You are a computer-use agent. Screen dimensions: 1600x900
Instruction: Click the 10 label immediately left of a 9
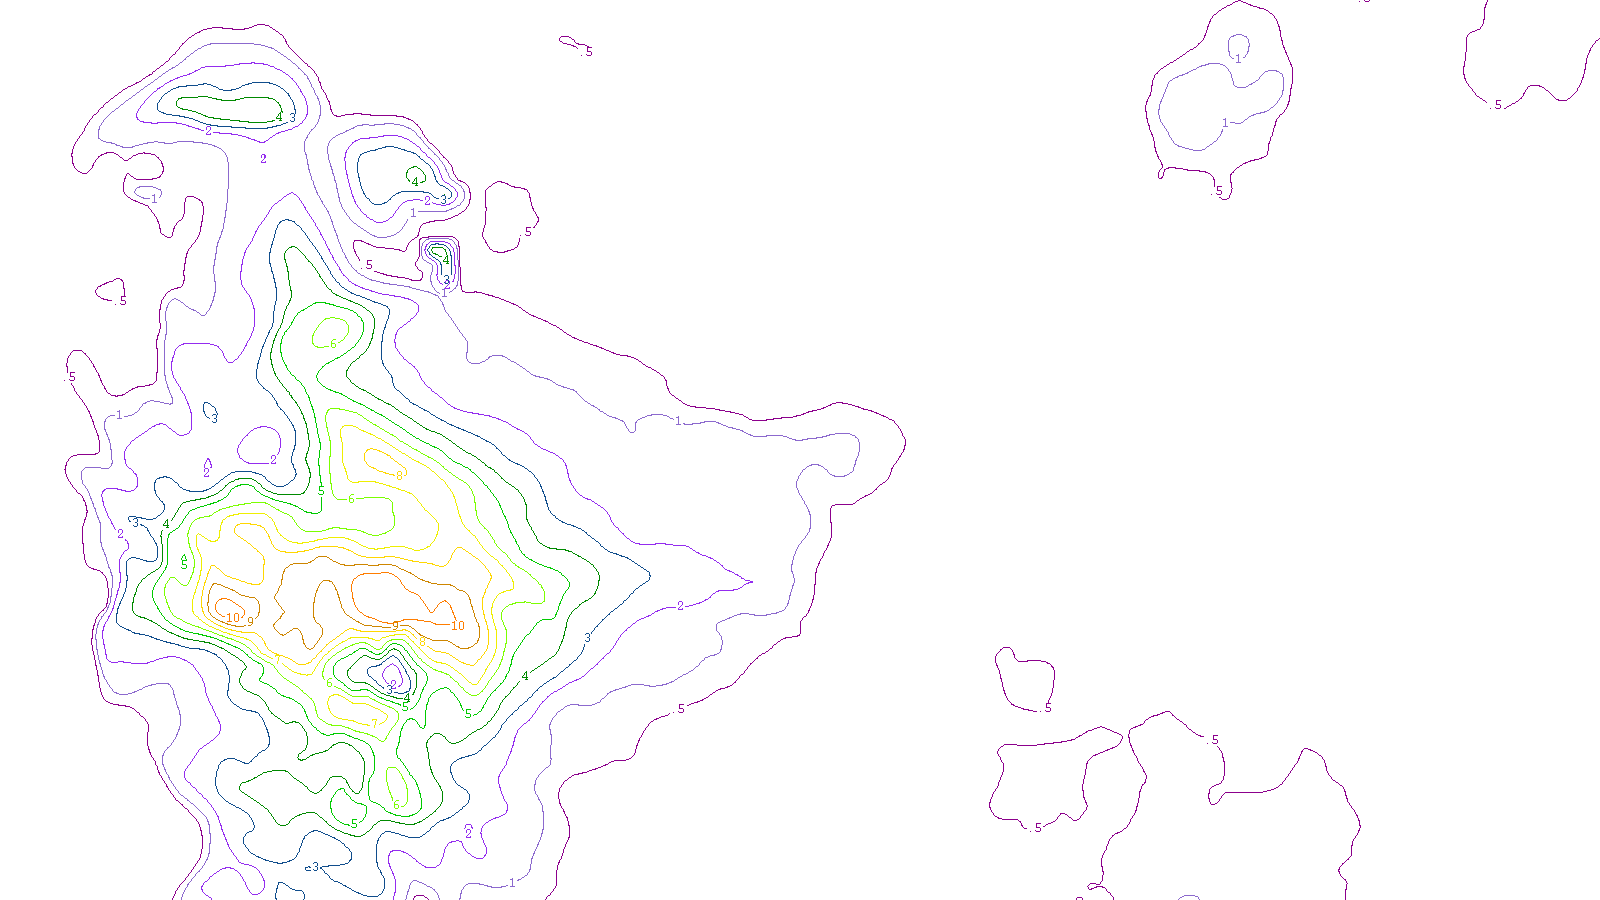point(233,618)
